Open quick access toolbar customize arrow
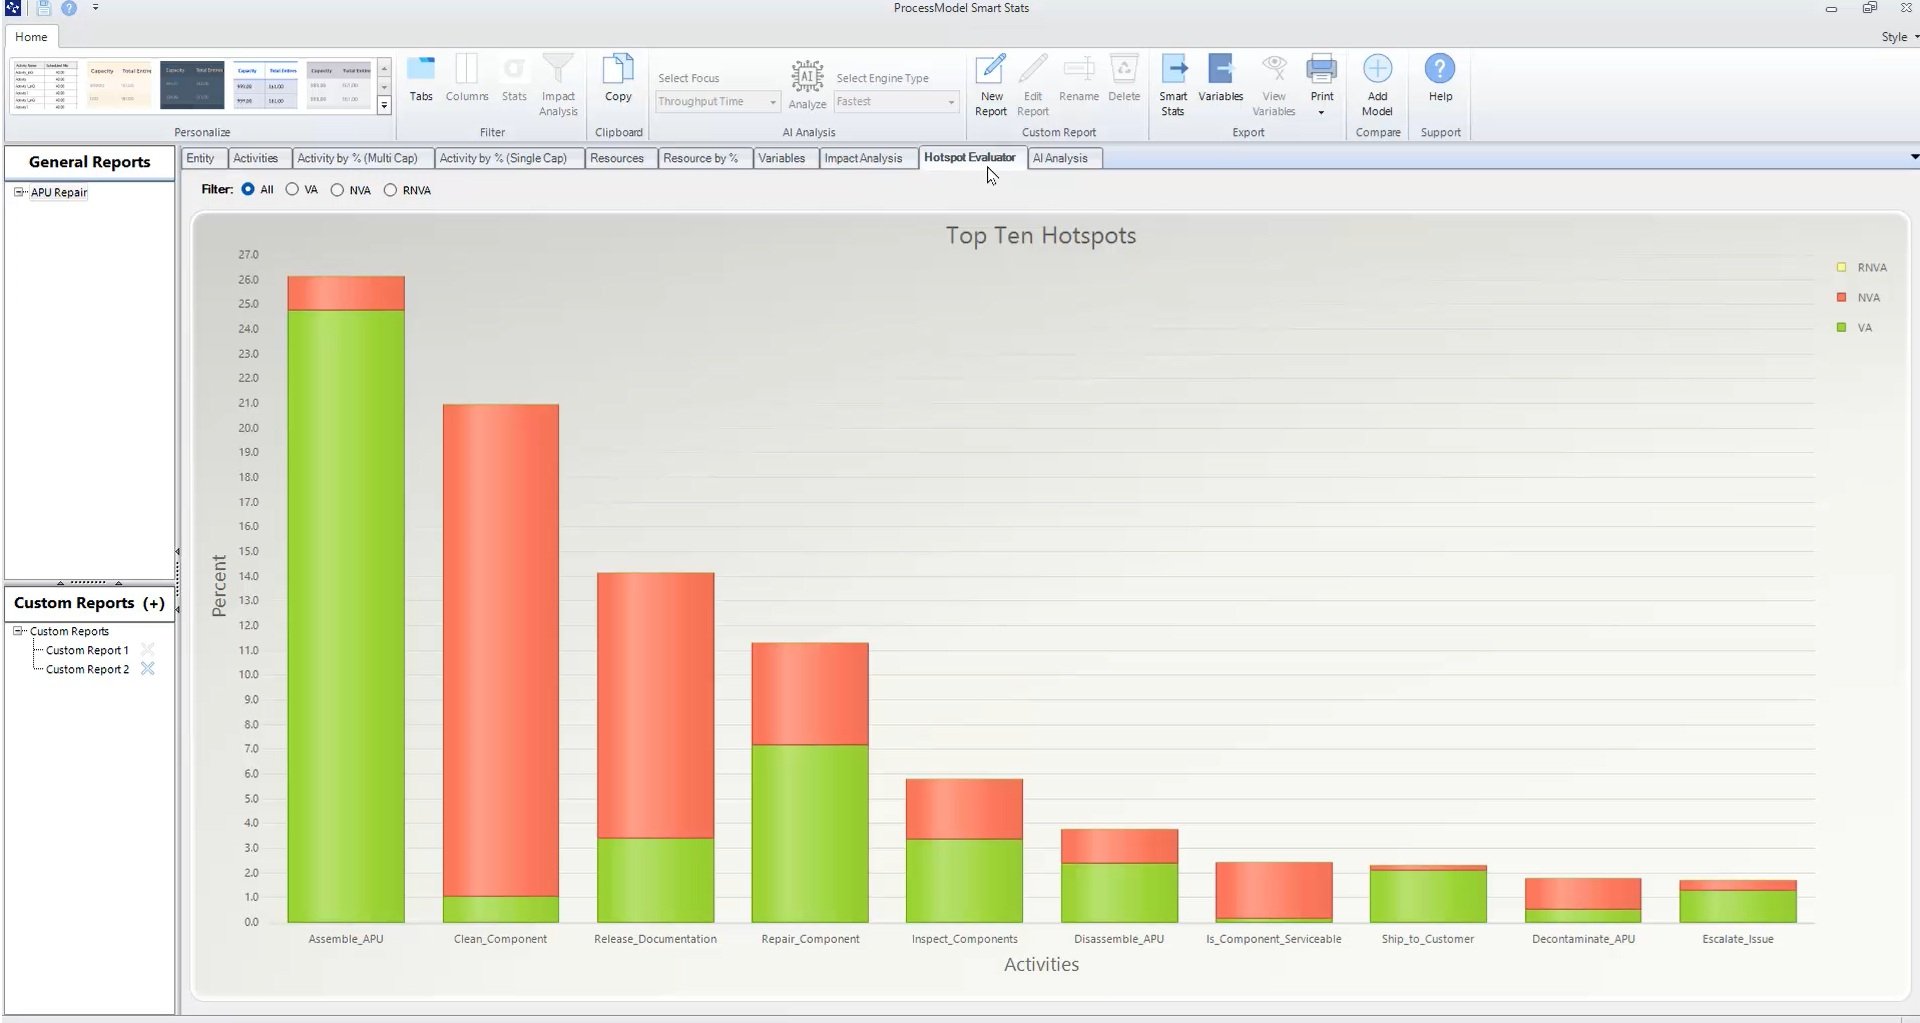The height and width of the screenshot is (1023, 1920). coord(95,8)
